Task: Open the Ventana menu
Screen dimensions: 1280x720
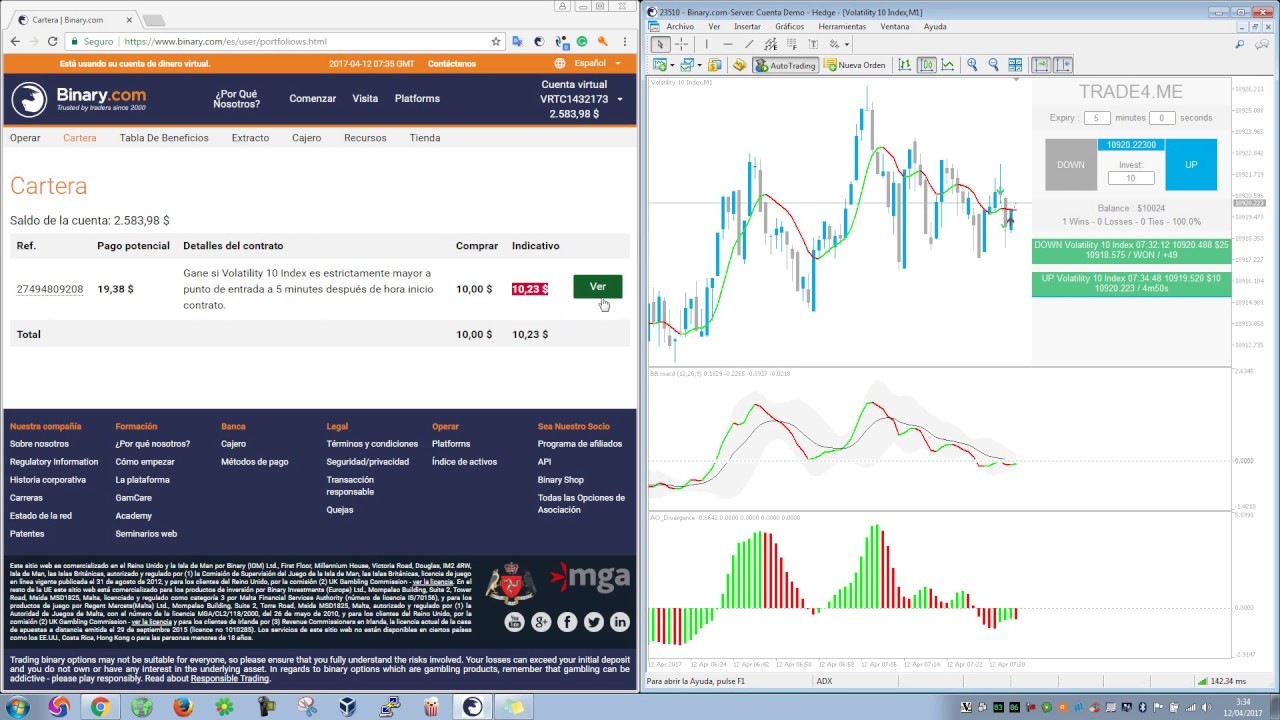Action: coord(895,27)
